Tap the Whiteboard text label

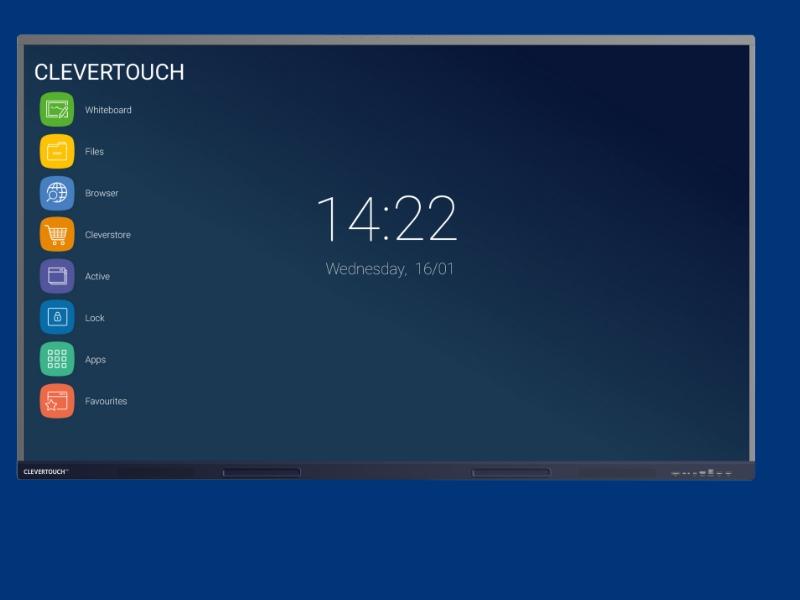110,110
